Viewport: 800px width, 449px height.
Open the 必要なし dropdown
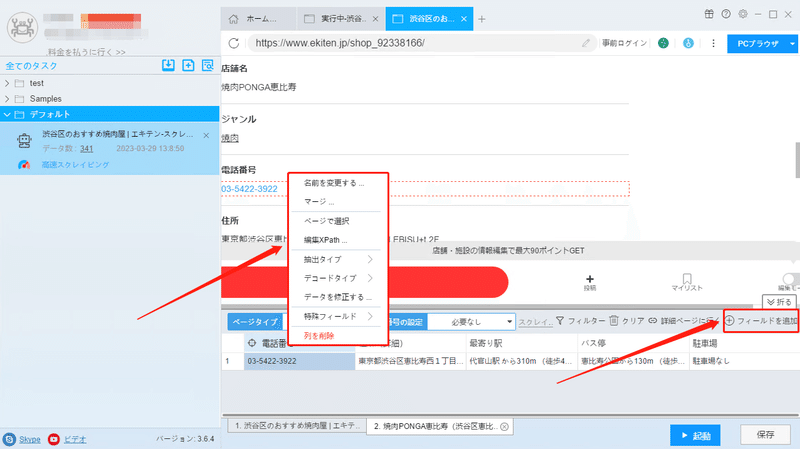point(470,322)
